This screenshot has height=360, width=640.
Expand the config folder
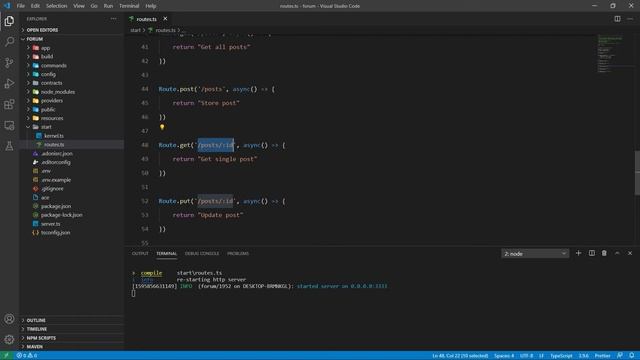48,74
